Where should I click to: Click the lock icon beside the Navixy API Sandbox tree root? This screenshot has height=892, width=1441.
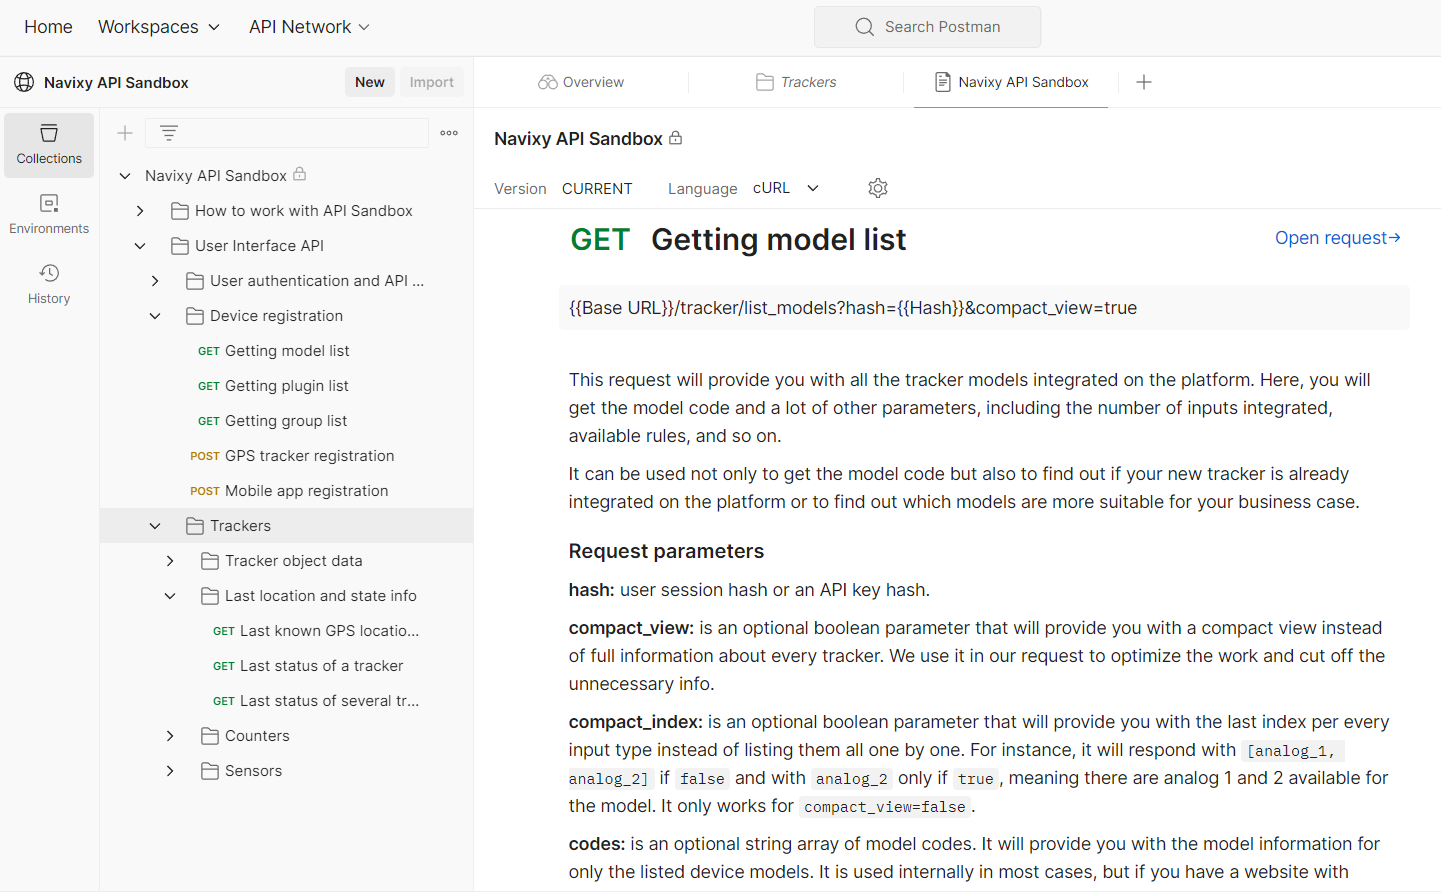pos(299,174)
